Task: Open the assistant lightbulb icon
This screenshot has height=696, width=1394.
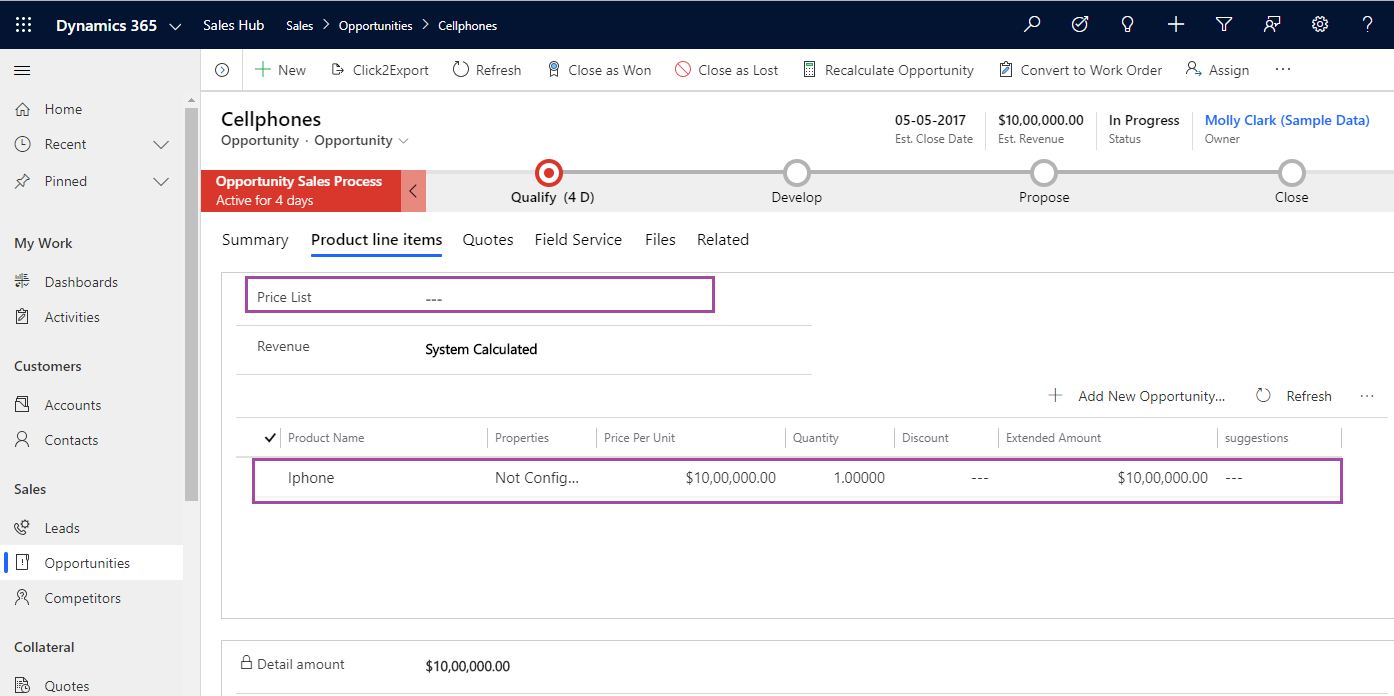Action: pyautogui.click(x=1128, y=25)
